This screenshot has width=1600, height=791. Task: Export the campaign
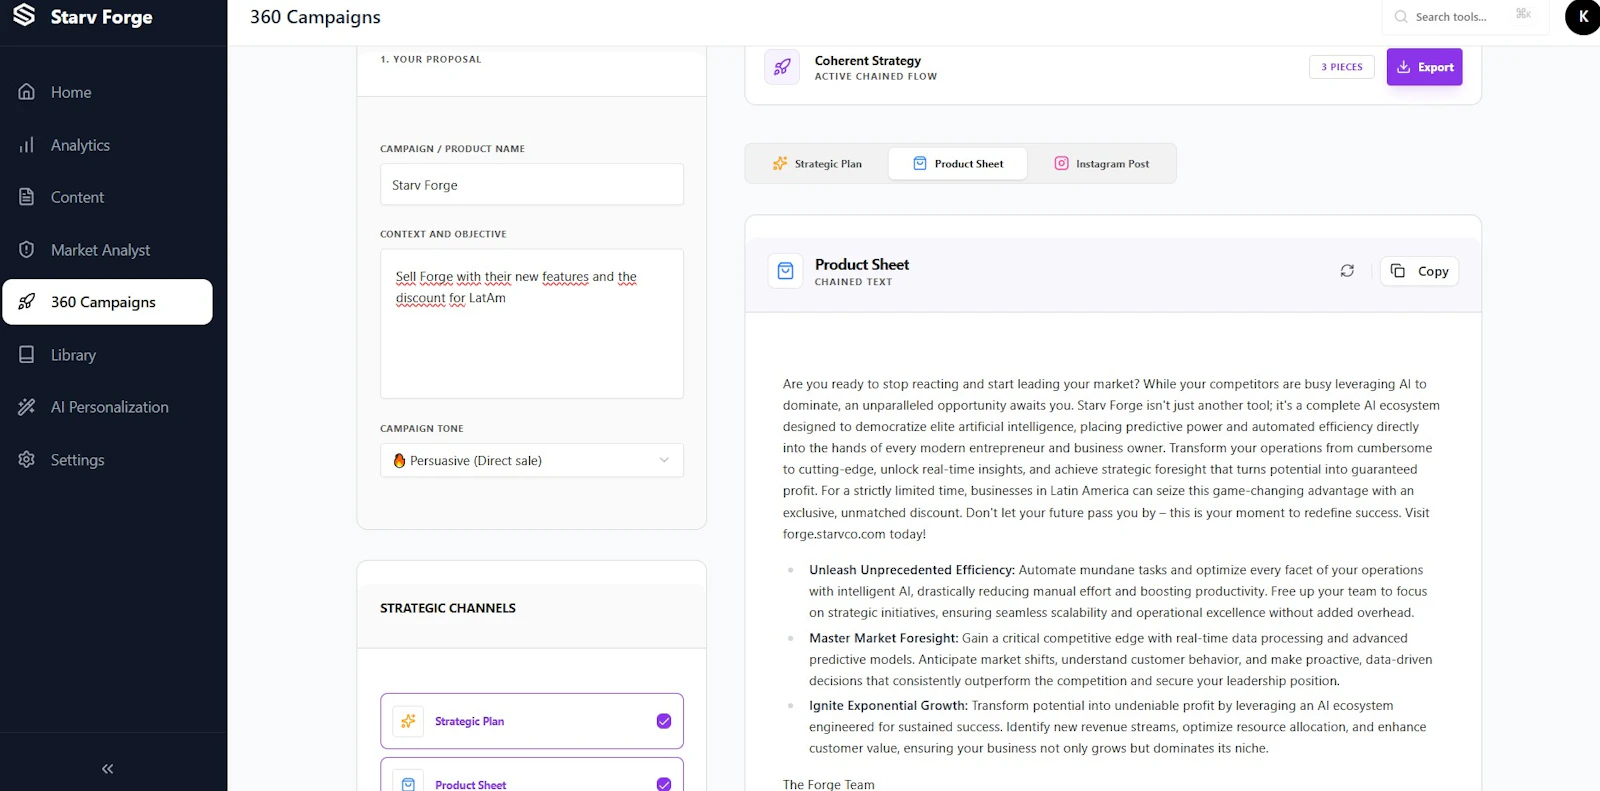pos(1424,67)
